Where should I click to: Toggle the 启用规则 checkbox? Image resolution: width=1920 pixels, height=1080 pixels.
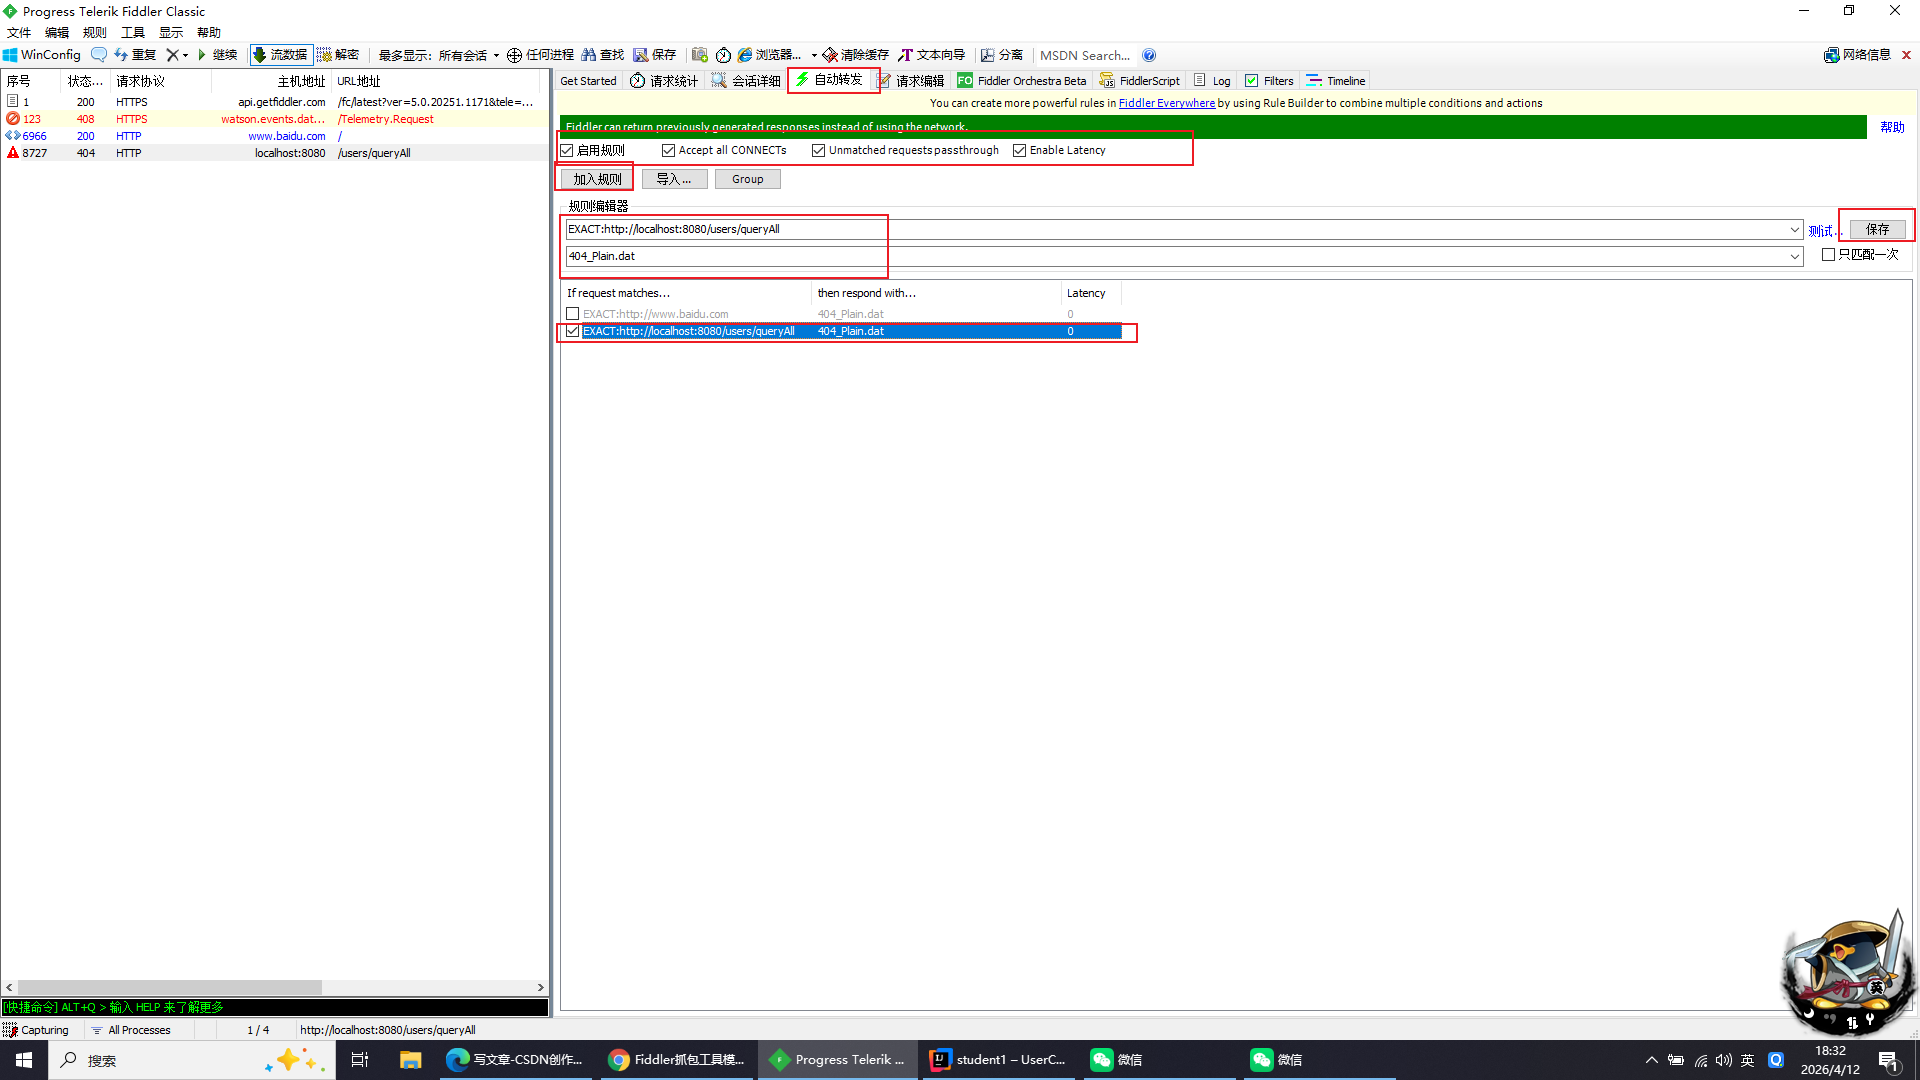(x=567, y=150)
